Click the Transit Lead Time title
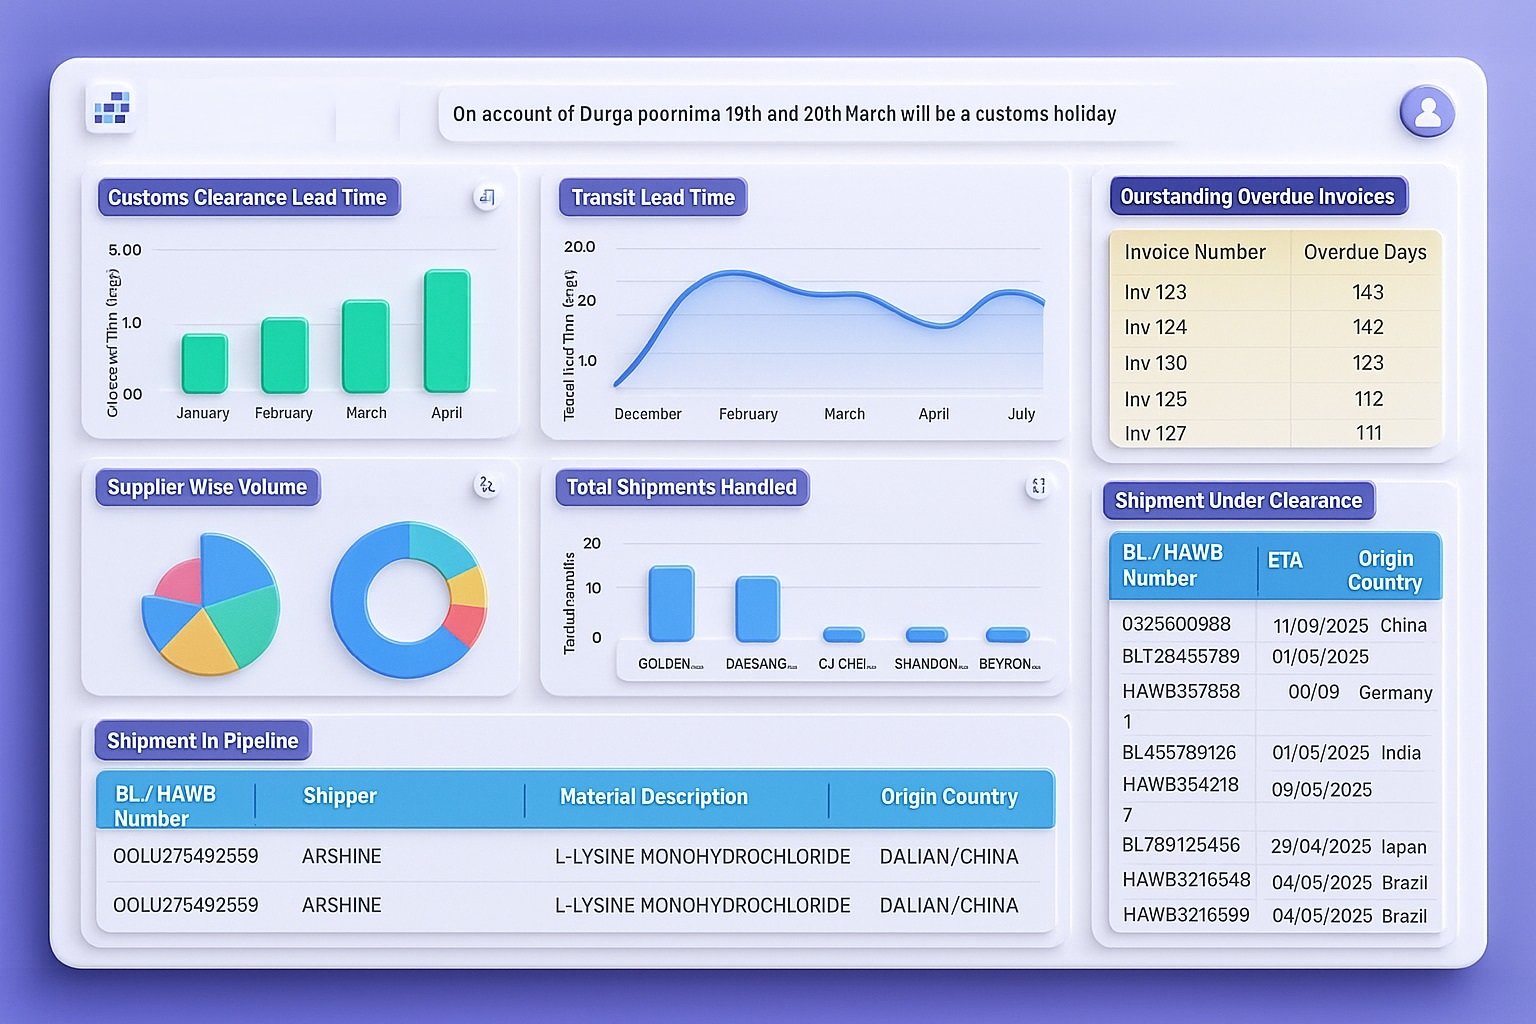 tap(652, 198)
